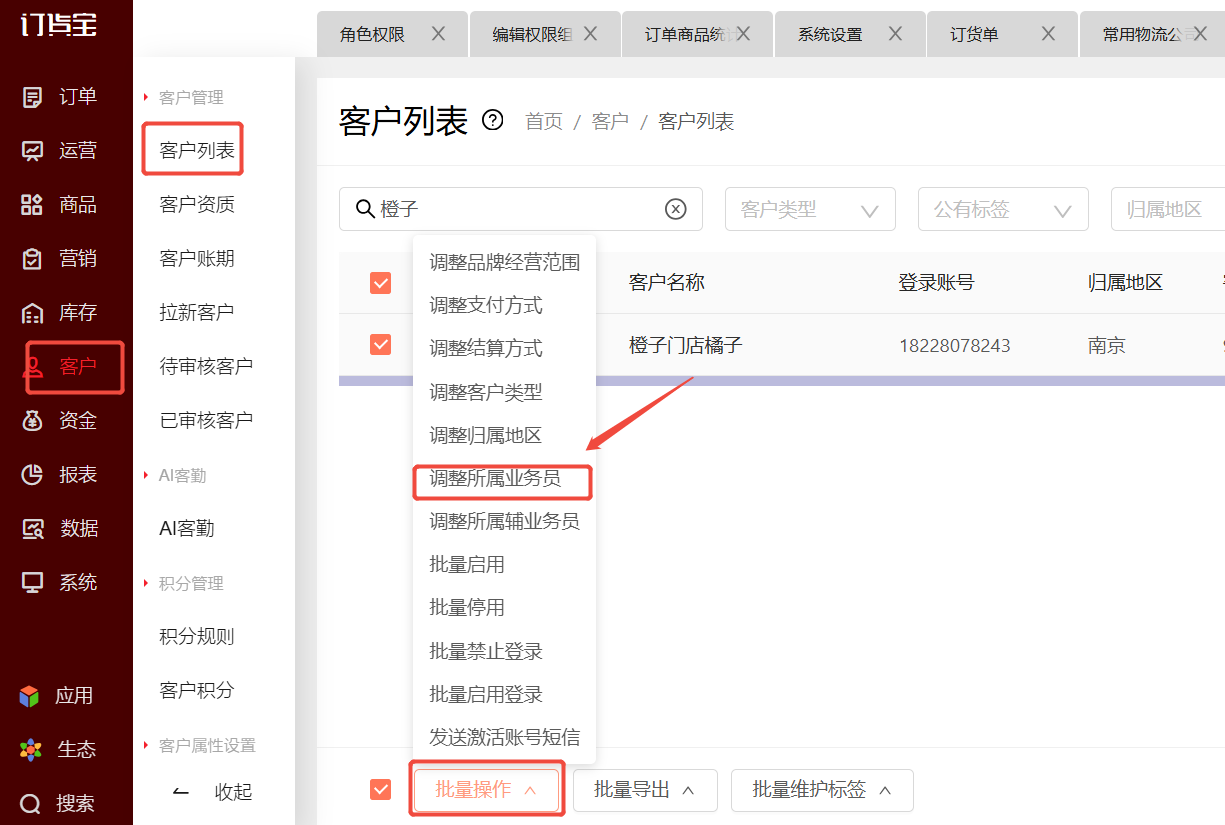Choose 调整品牌经营范围 from the menu
The height and width of the screenshot is (825, 1225).
coord(504,262)
